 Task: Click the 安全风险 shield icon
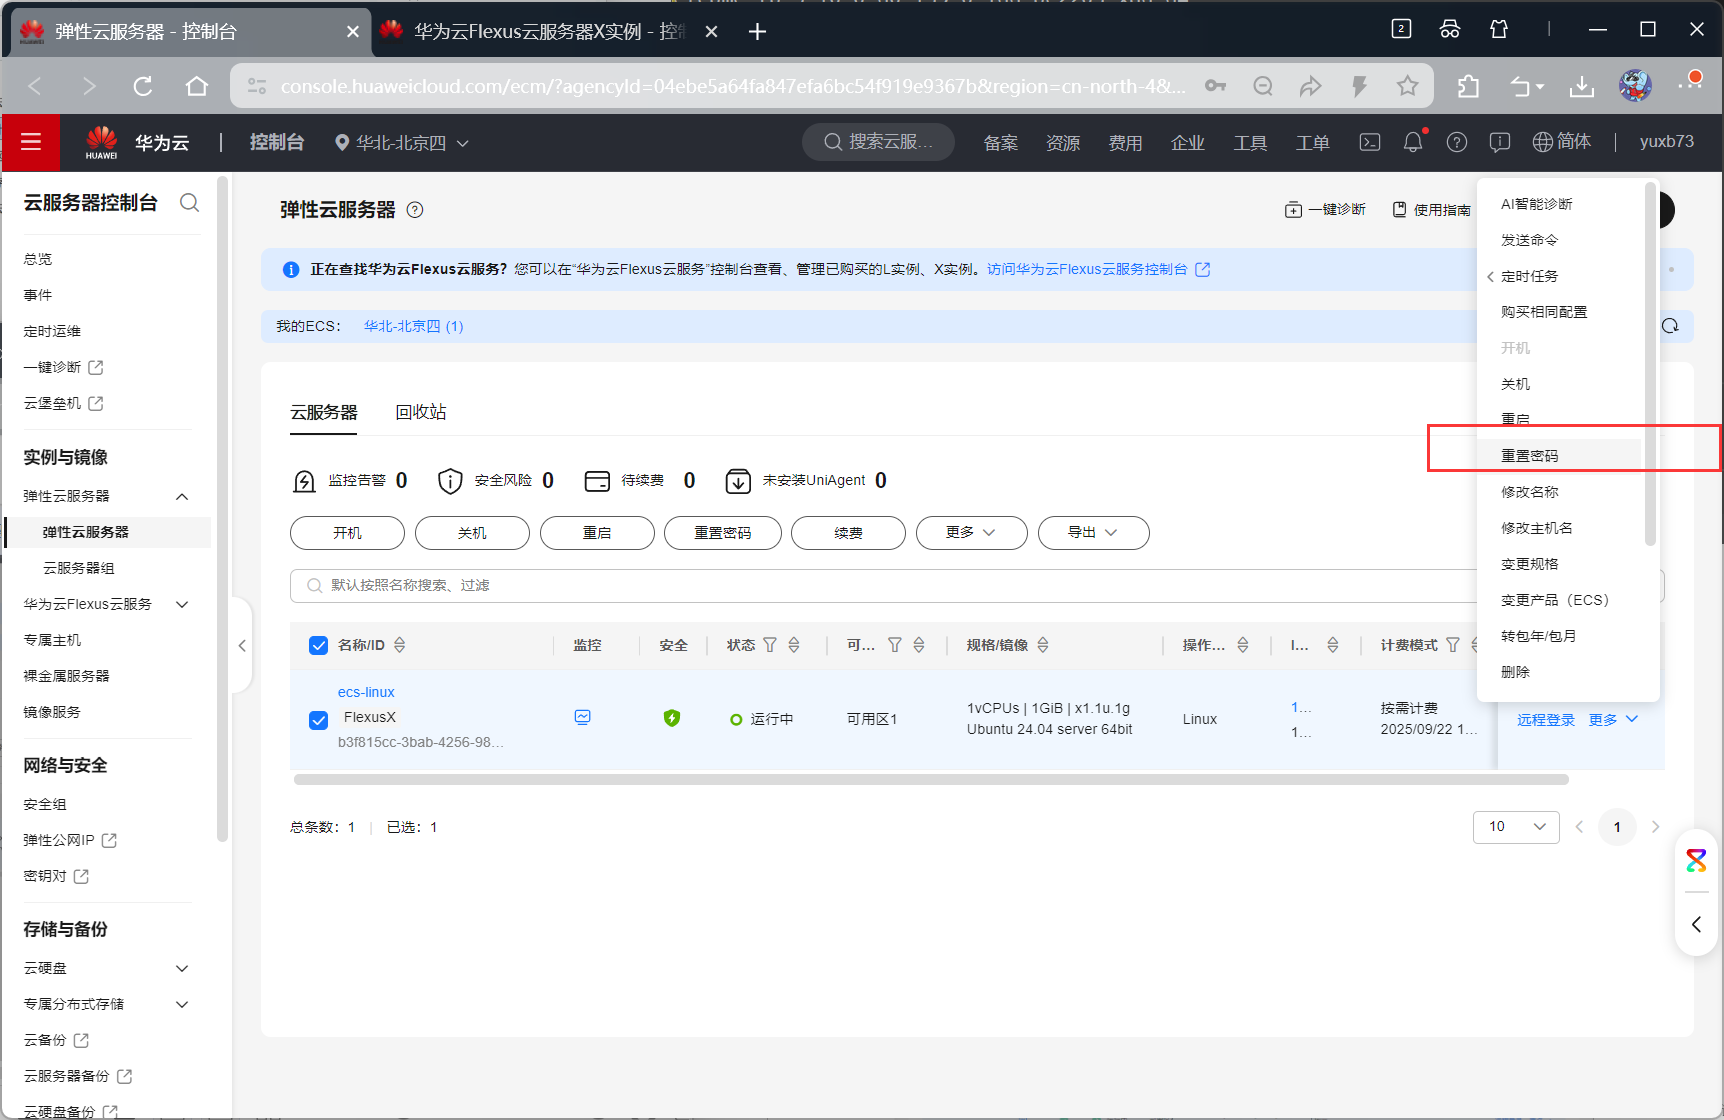450,481
